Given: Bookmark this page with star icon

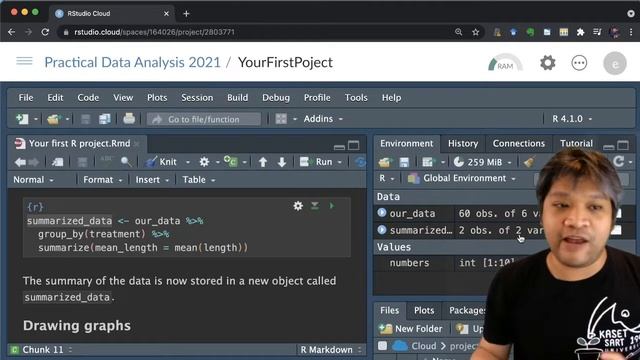Looking at the screenshot, I should pos(476,32).
